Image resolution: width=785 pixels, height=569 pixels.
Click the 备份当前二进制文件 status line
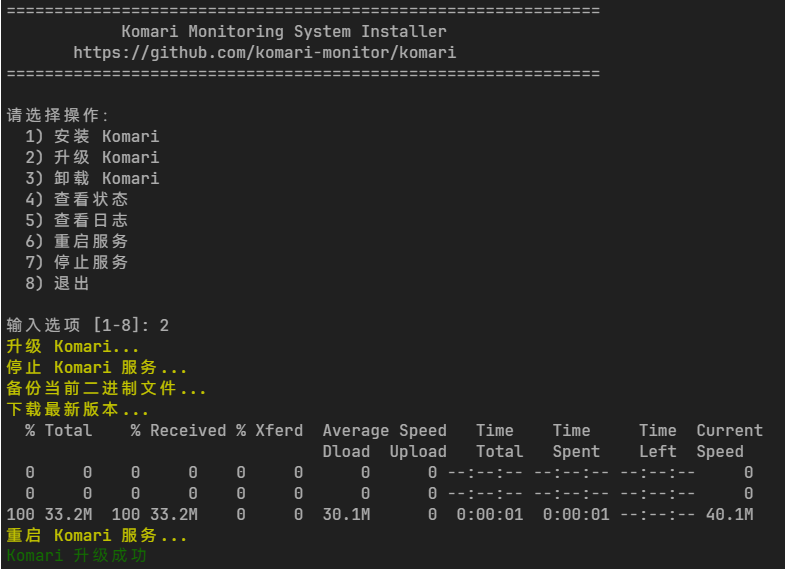click(x=106, y=389)
